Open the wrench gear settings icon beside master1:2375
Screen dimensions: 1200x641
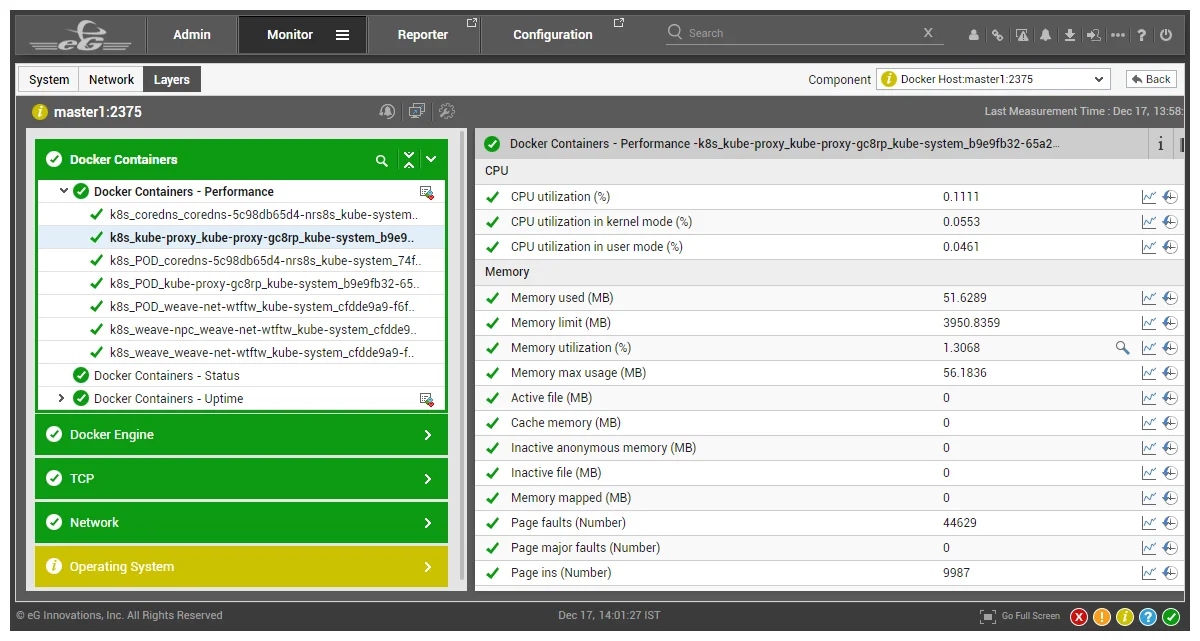pyautogui.click(x=447, y=112)
